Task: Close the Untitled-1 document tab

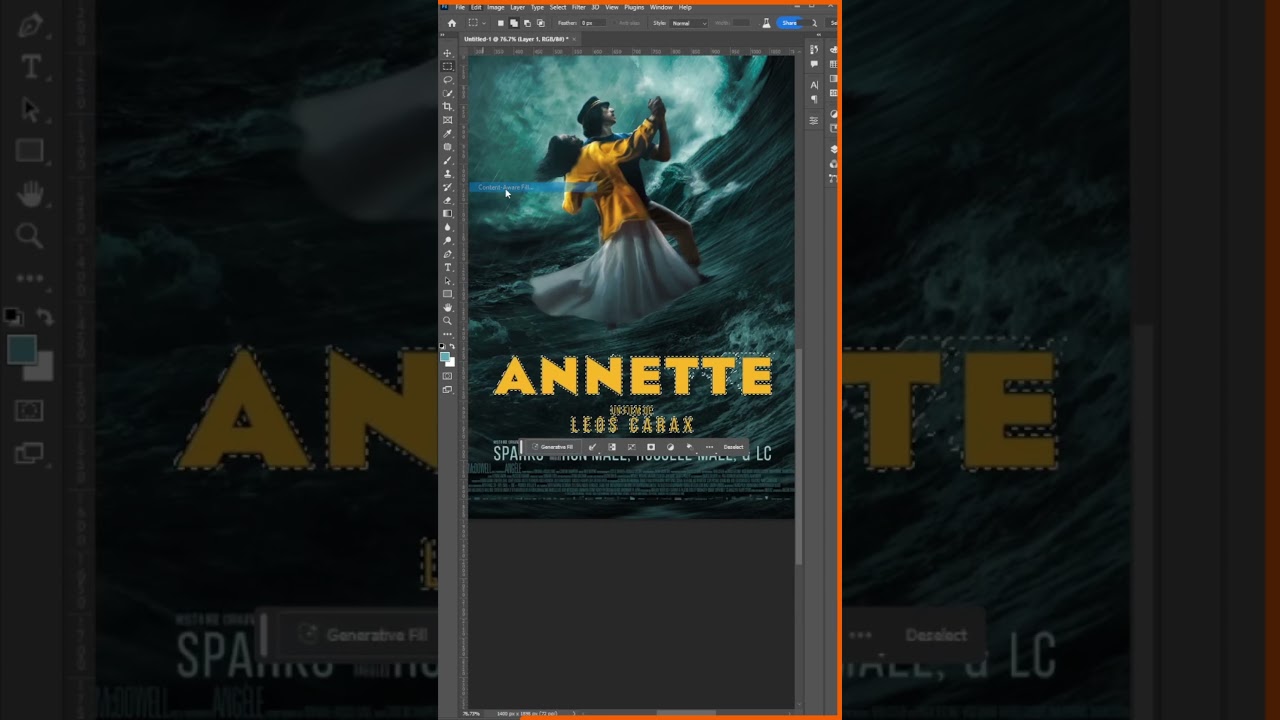Action: (x=574, y=39)
